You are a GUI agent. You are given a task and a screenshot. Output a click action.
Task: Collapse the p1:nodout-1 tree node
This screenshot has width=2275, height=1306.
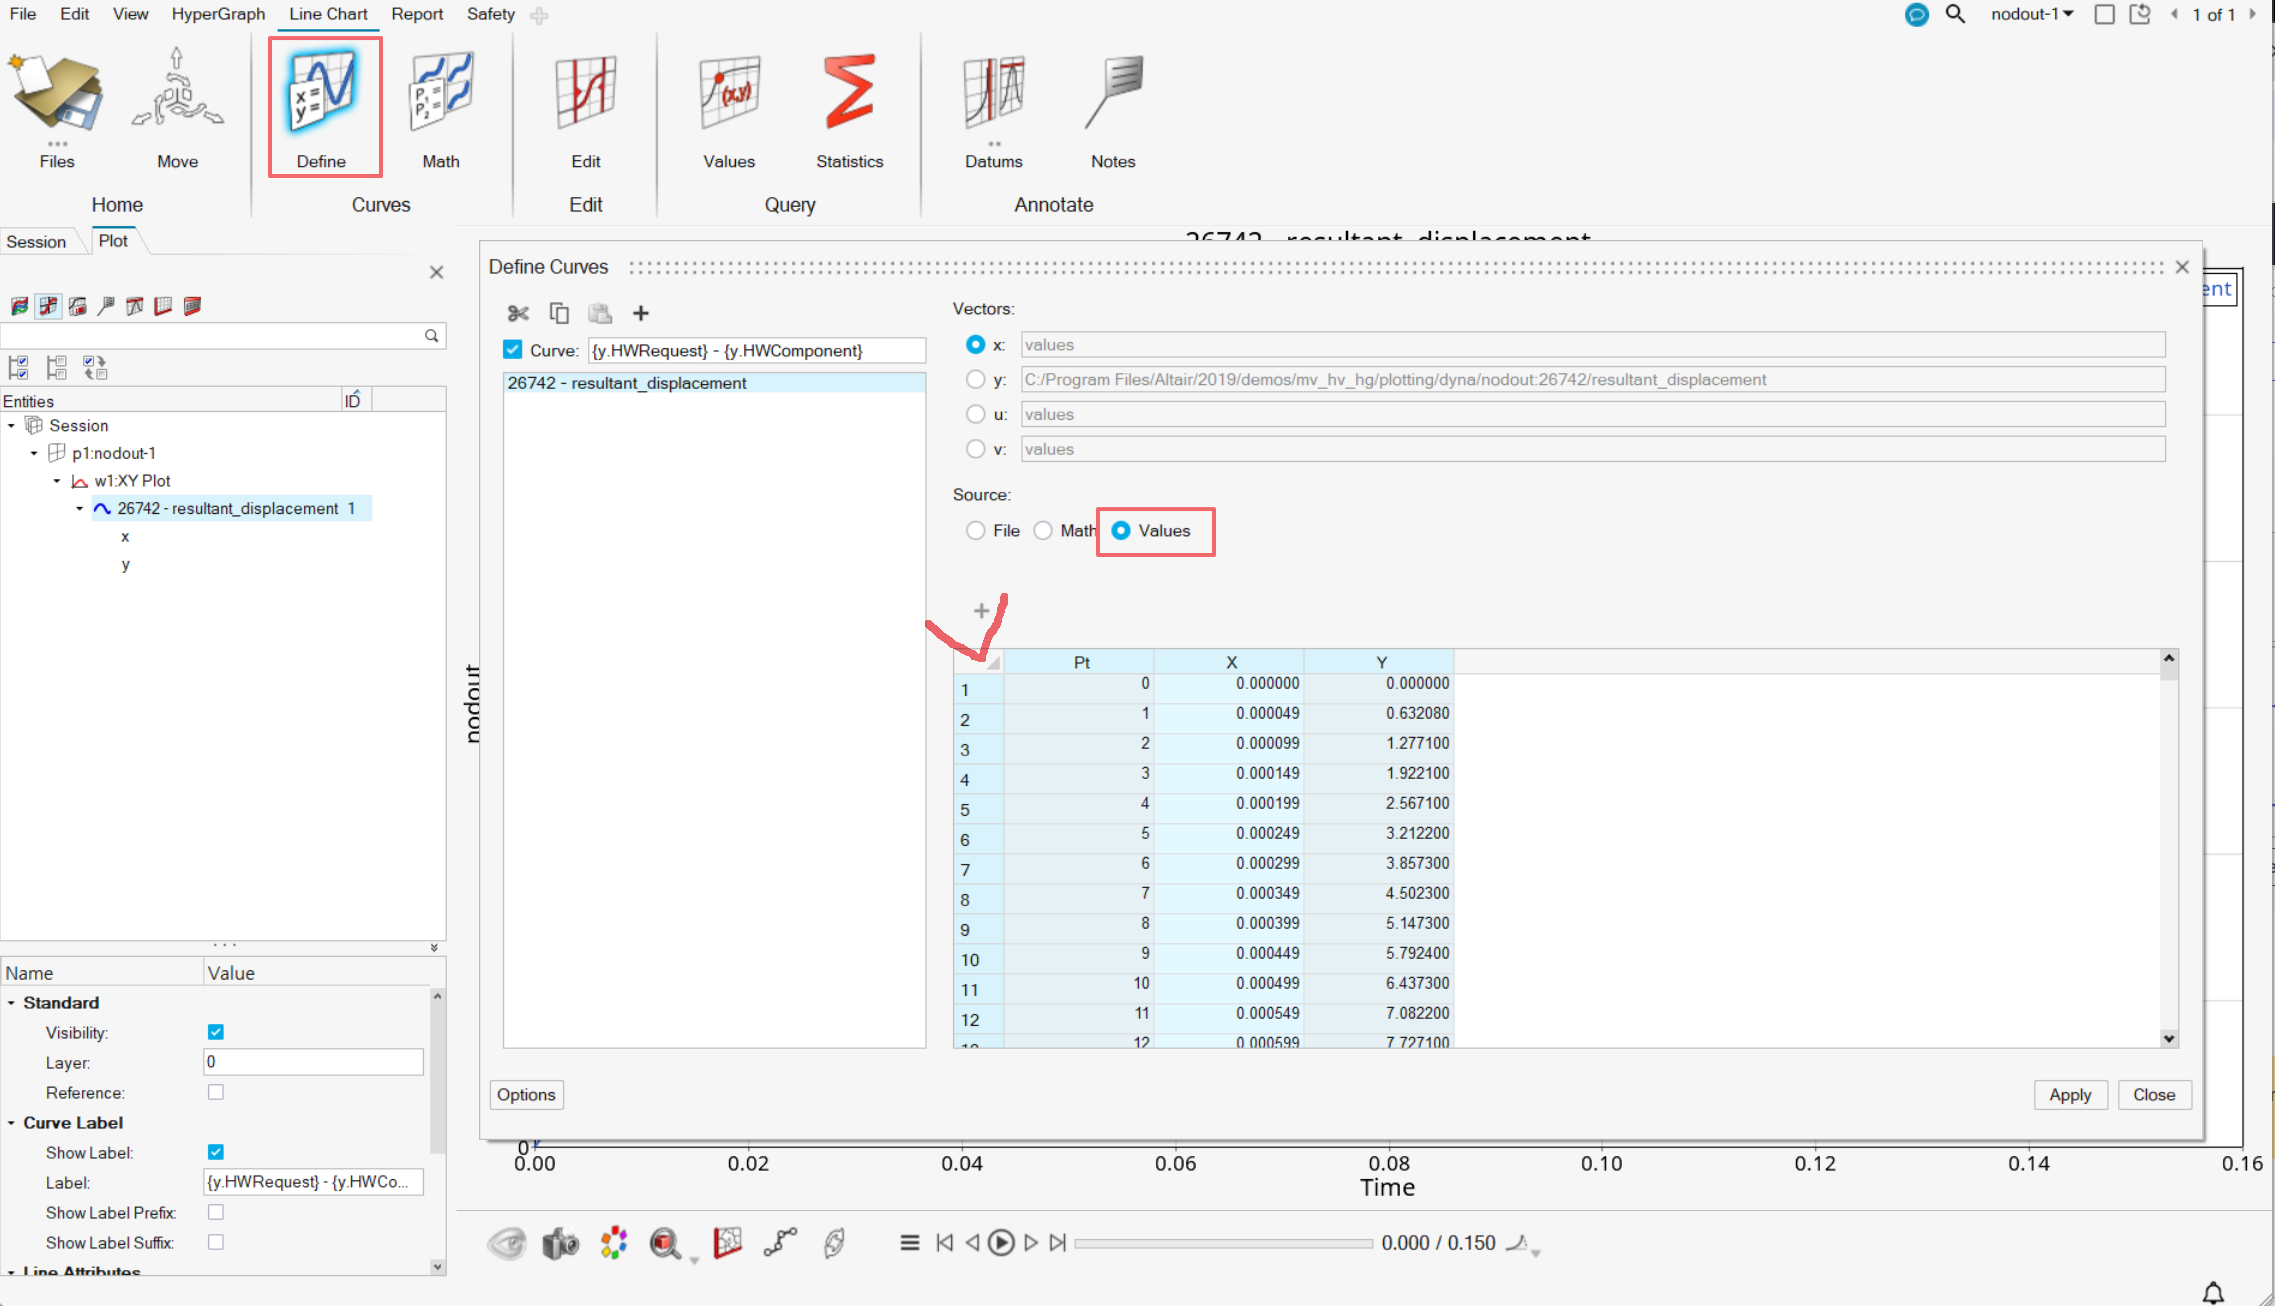click(34, 453)
